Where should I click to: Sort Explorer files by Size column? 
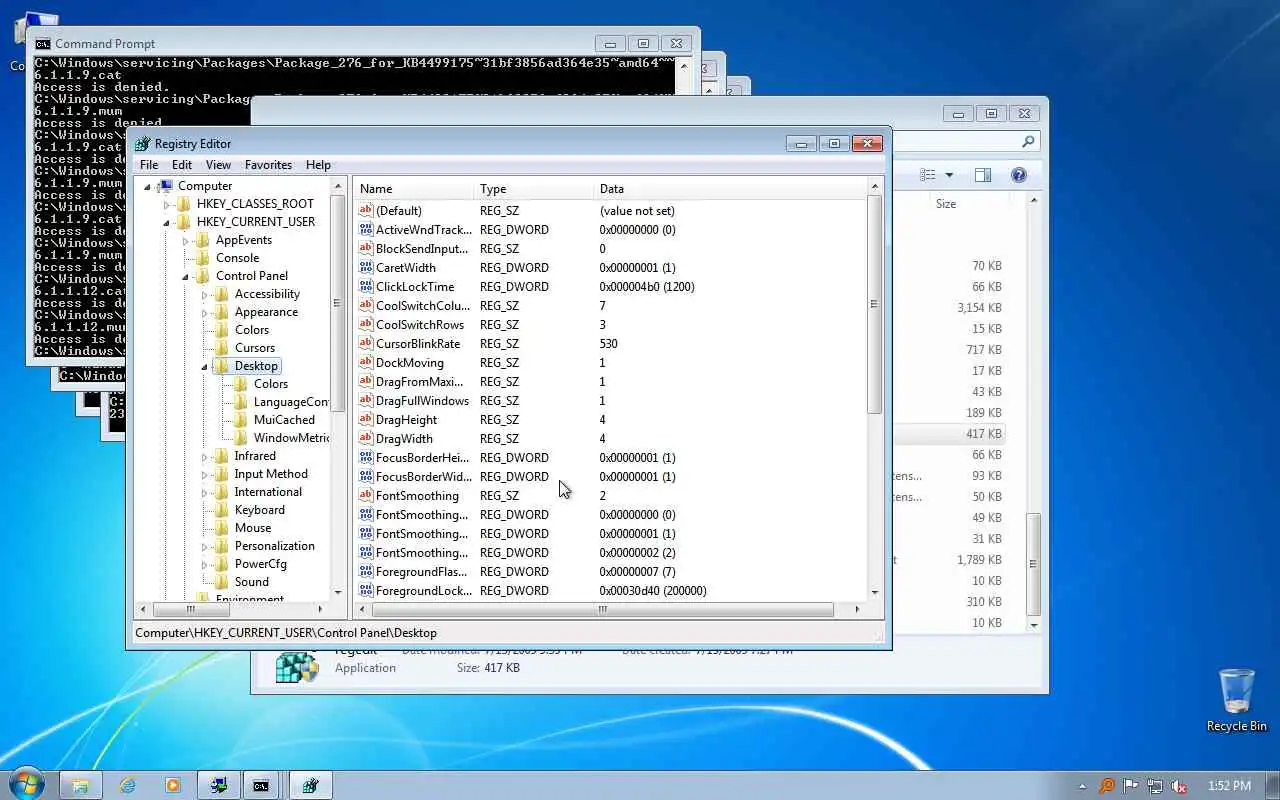click(x=946, y=204)
